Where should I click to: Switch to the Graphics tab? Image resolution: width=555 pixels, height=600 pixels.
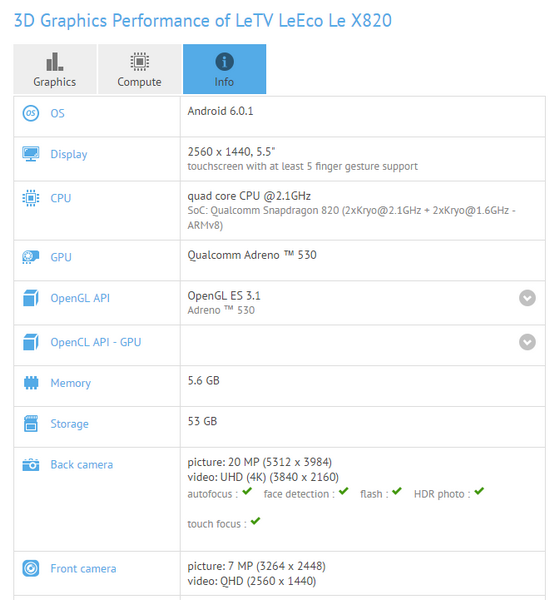click(55, 69)
